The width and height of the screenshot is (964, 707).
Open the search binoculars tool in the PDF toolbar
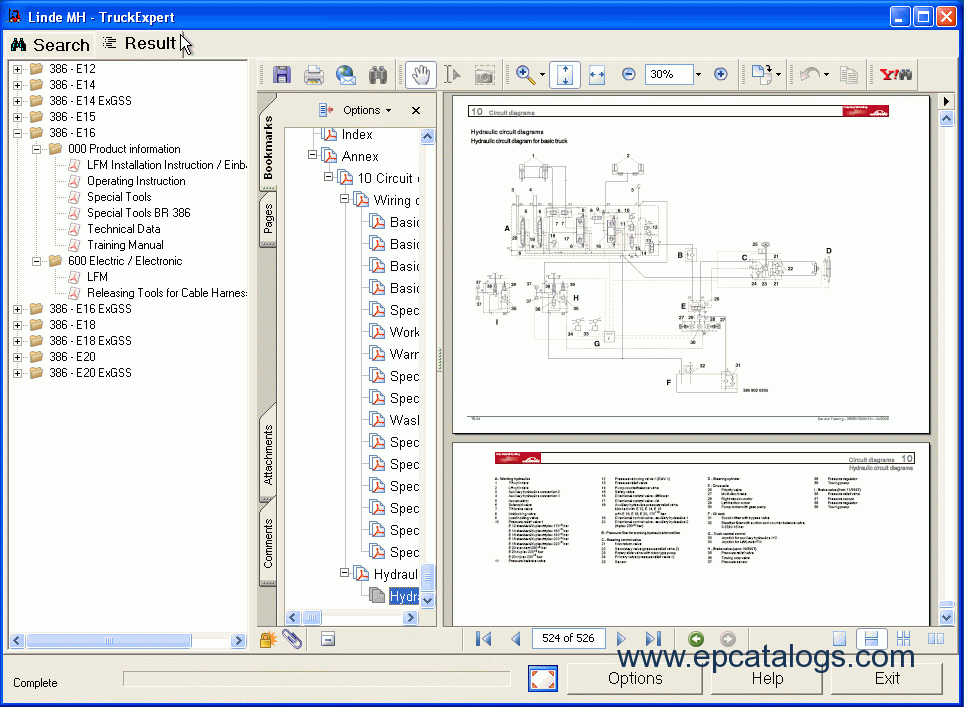coord(377,75)
